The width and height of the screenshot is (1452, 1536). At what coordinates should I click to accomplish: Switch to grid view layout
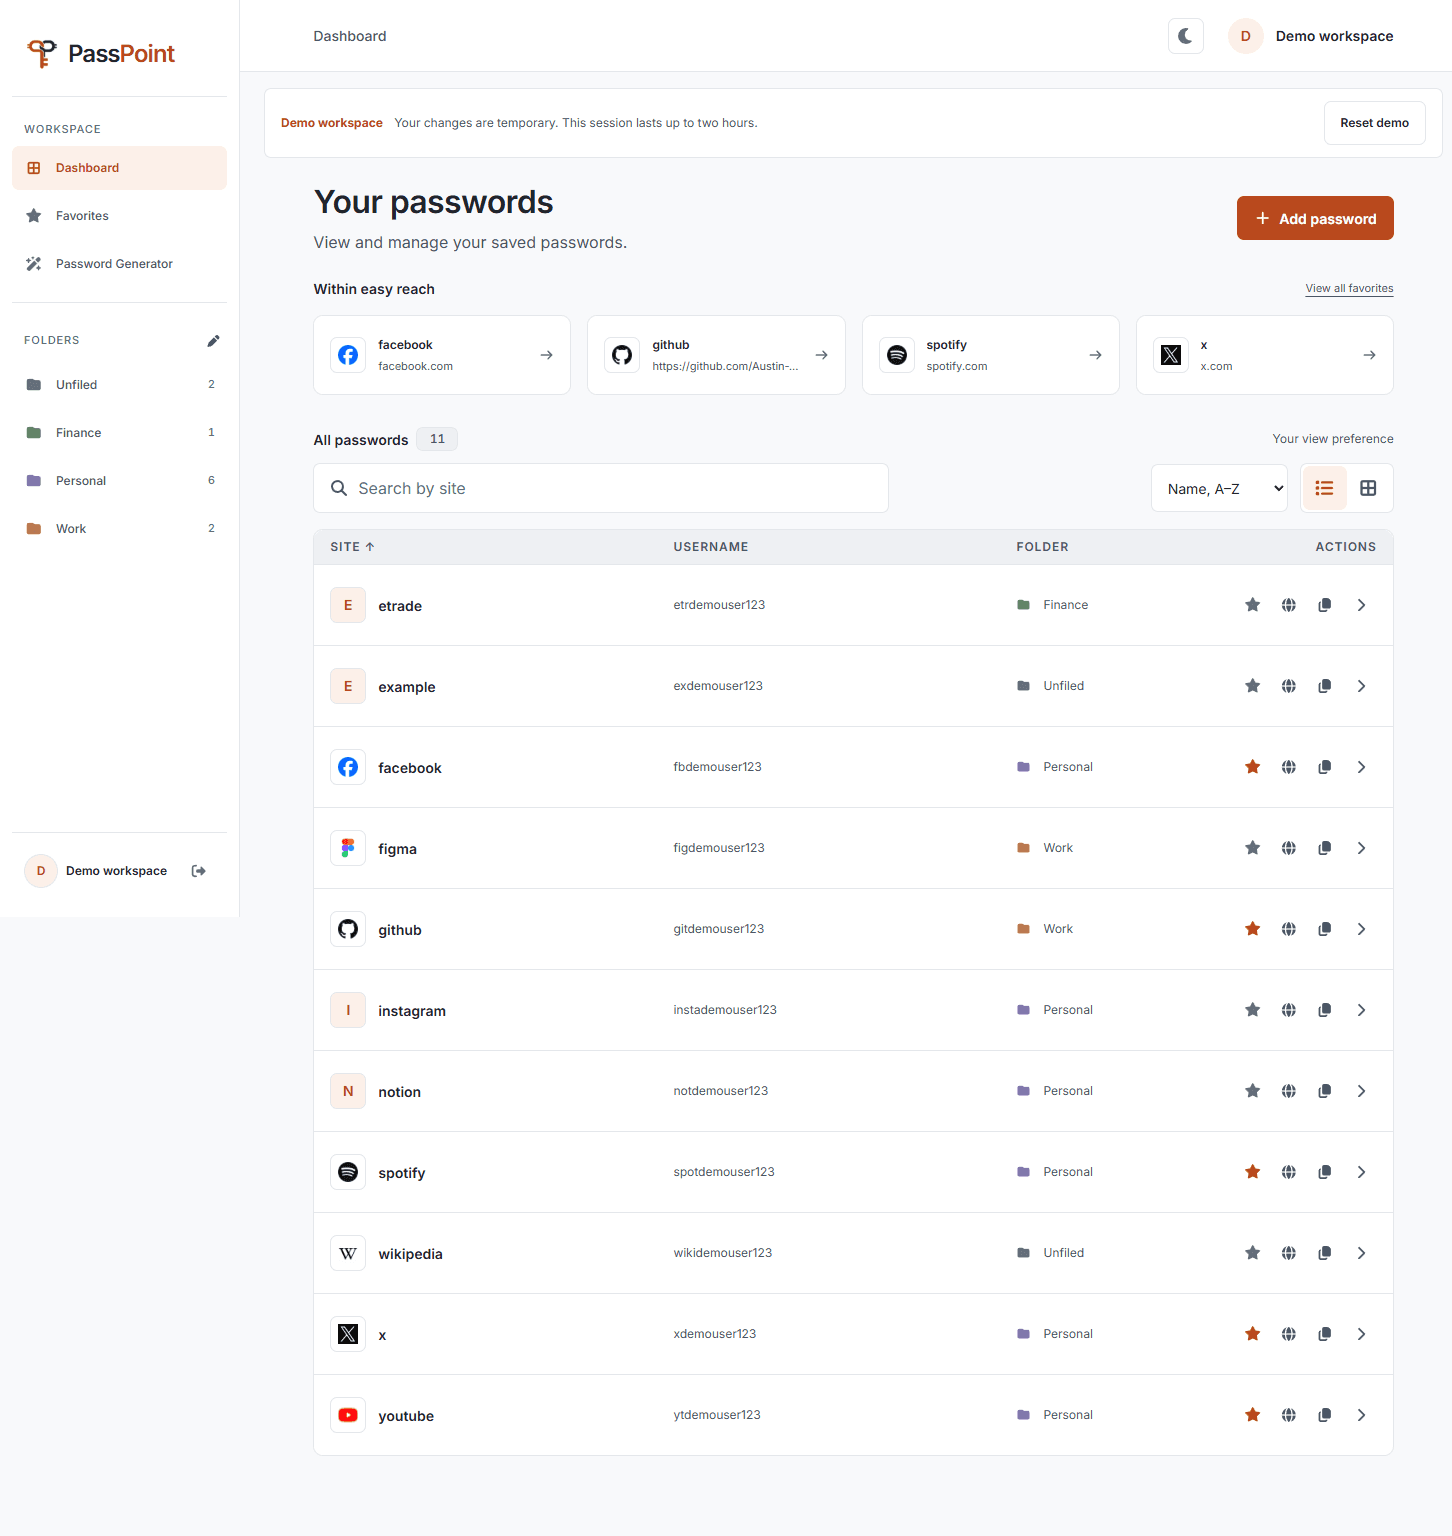click(x=1368, y=488)
